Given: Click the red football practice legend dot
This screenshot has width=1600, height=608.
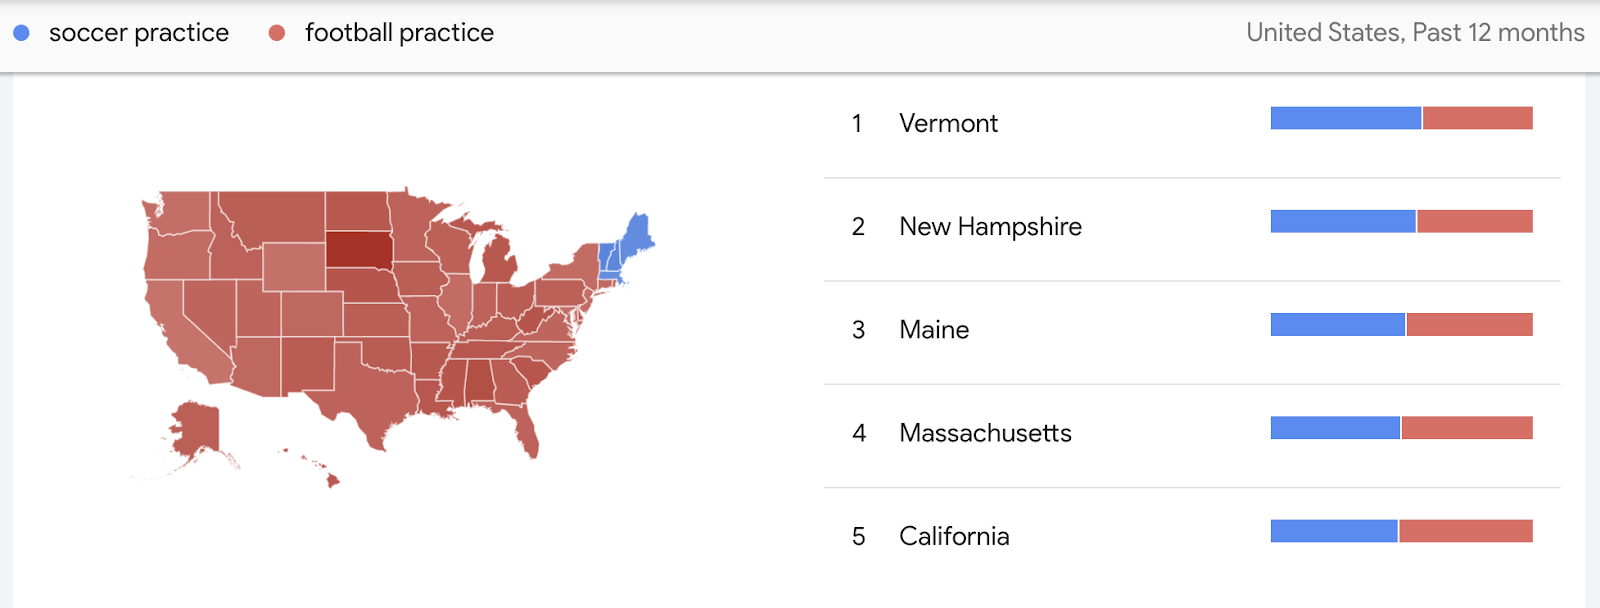Looking at the screenshot, I should [277, 33].
